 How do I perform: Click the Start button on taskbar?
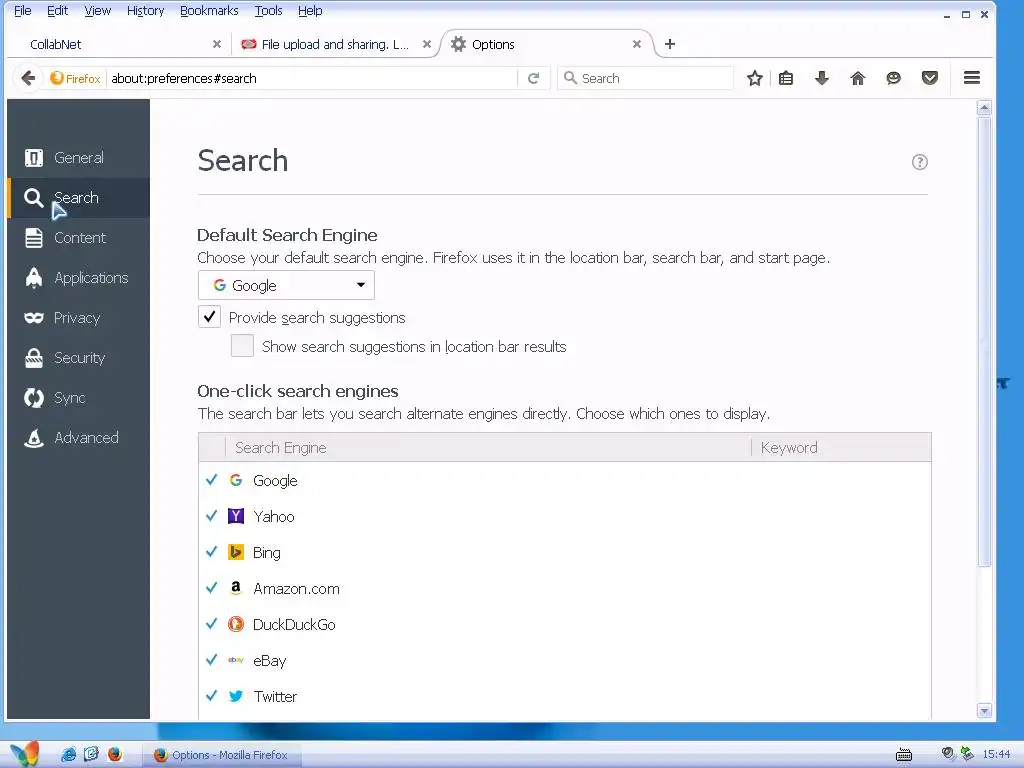[25, 754]
